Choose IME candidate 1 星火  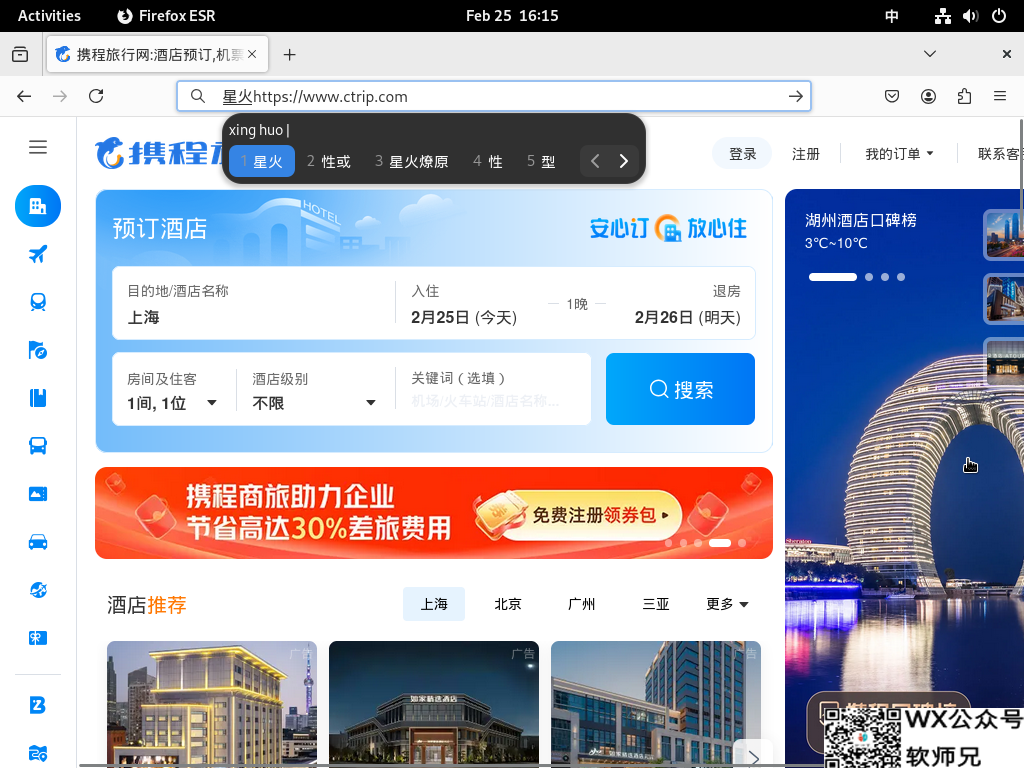[262, 161]
